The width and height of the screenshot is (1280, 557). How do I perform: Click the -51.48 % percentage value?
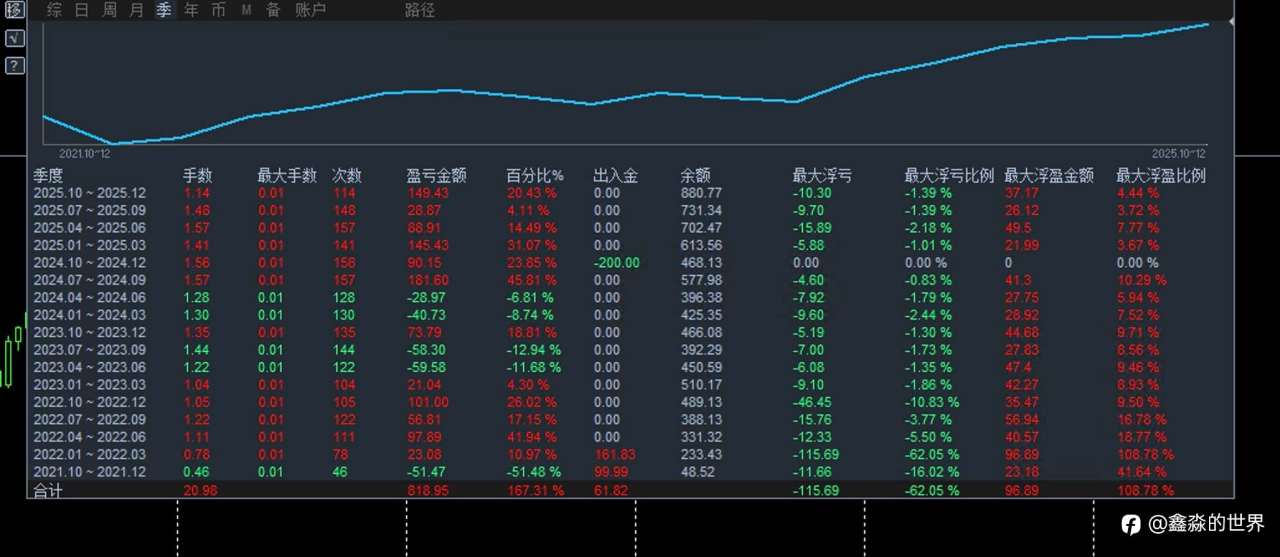tap(534, 471)
